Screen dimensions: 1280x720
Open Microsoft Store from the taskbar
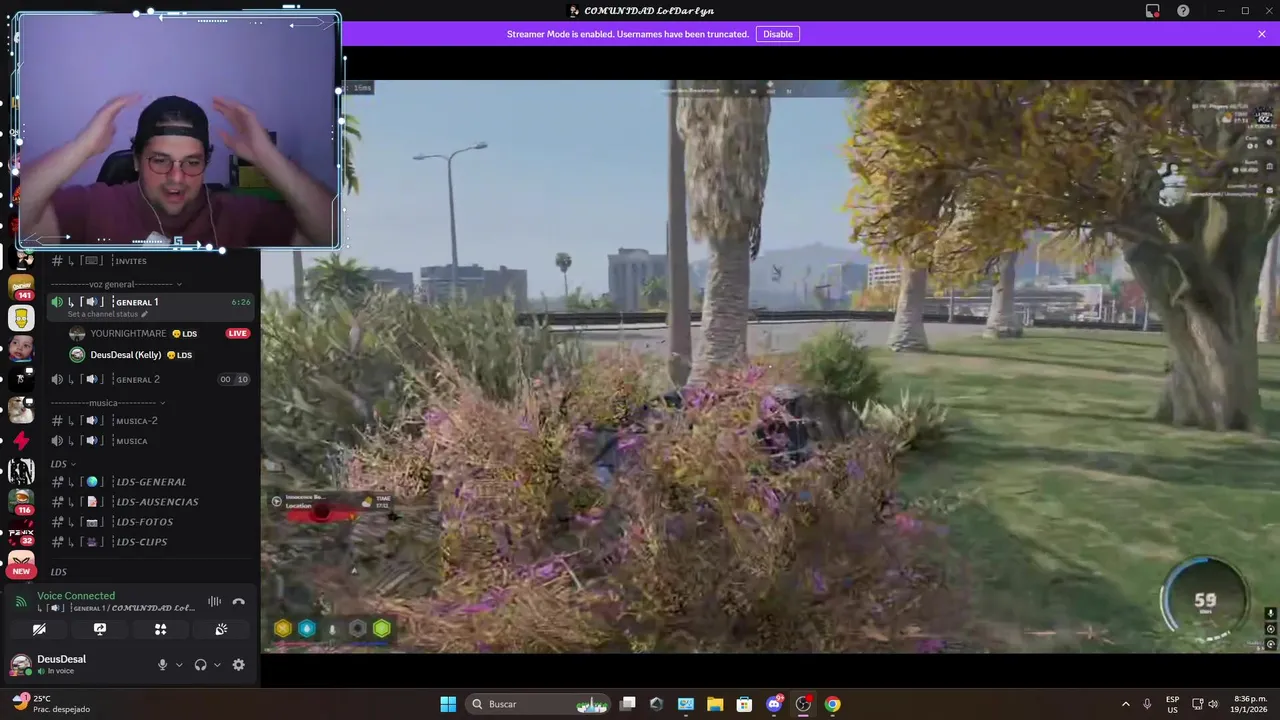tap(744, 704)
